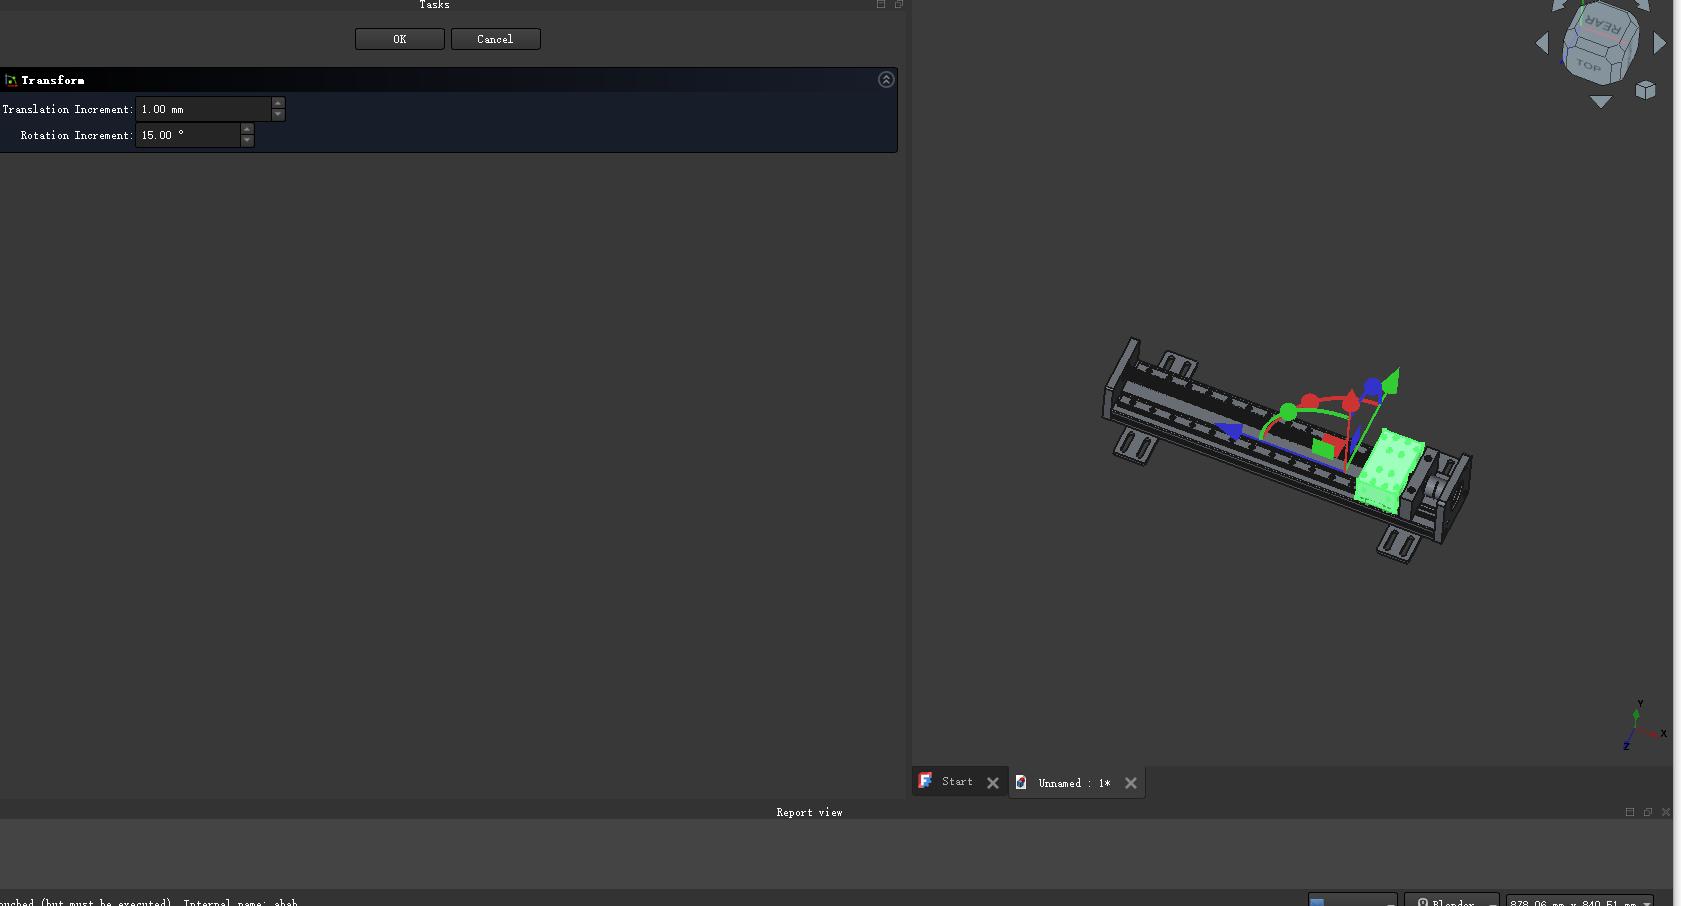Switch to the Start tab
This screenshot has width=1681, height=906.
[x=956, y=782]
